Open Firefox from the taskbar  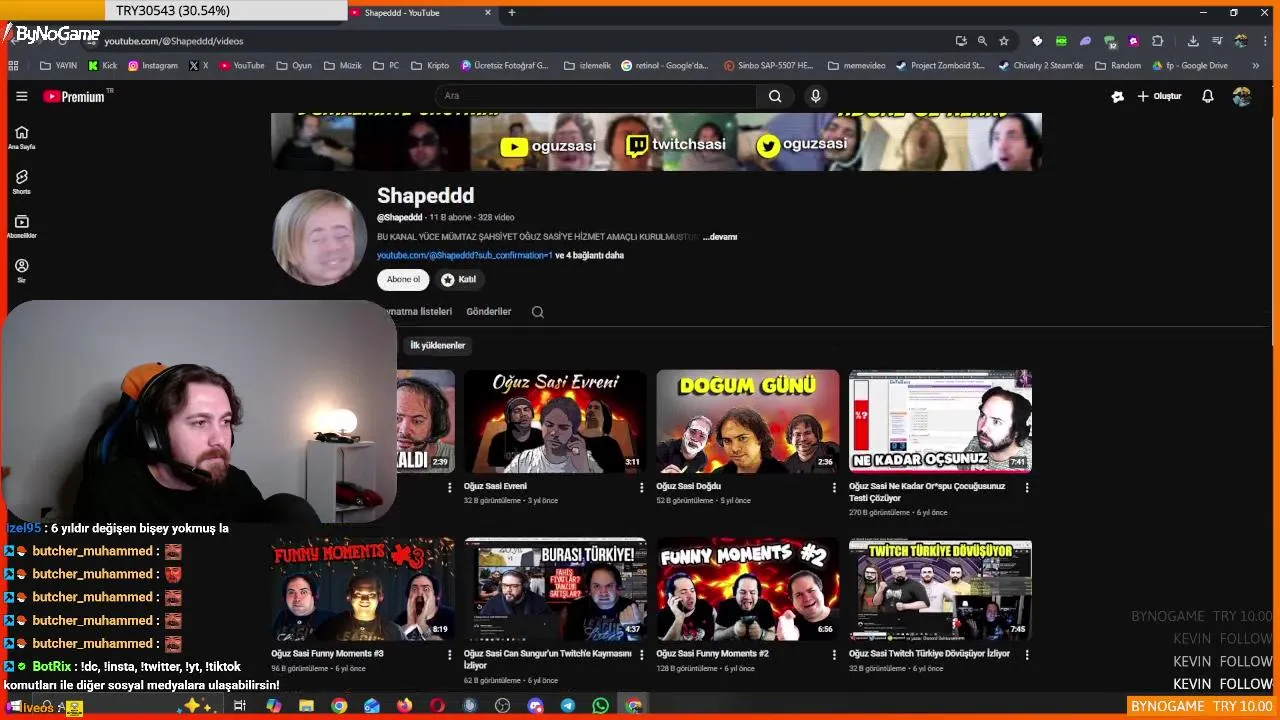pos(404,706)
